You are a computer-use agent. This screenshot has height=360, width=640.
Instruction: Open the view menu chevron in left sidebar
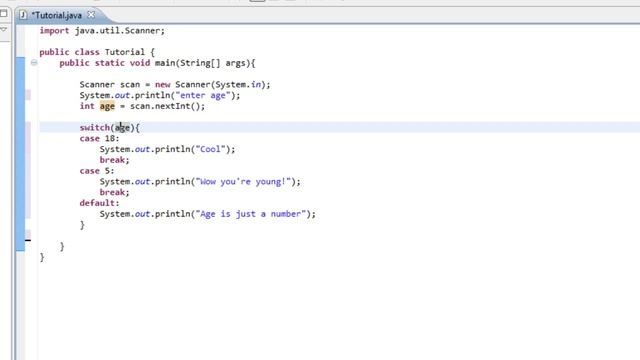tap(4, 30)
